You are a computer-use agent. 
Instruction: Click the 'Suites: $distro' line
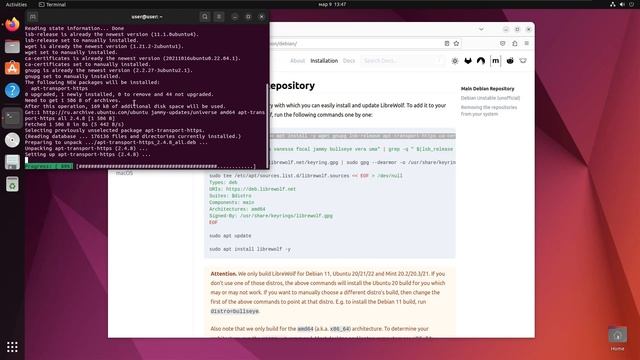tap(230, 196)
